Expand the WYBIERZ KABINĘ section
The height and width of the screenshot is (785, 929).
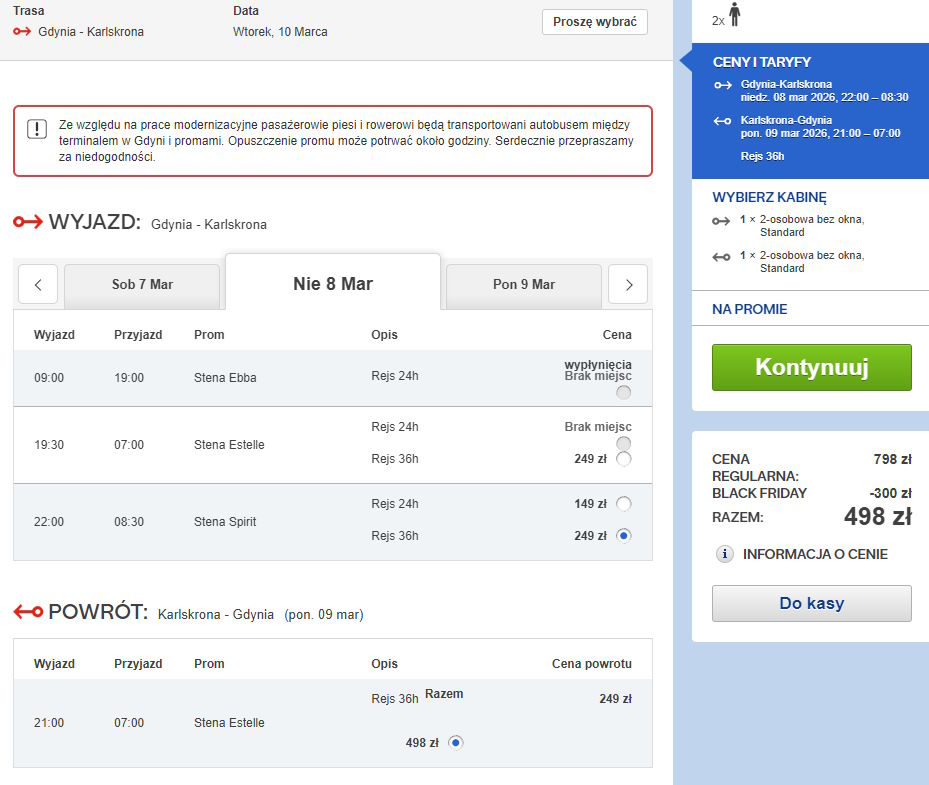(769, 197)
